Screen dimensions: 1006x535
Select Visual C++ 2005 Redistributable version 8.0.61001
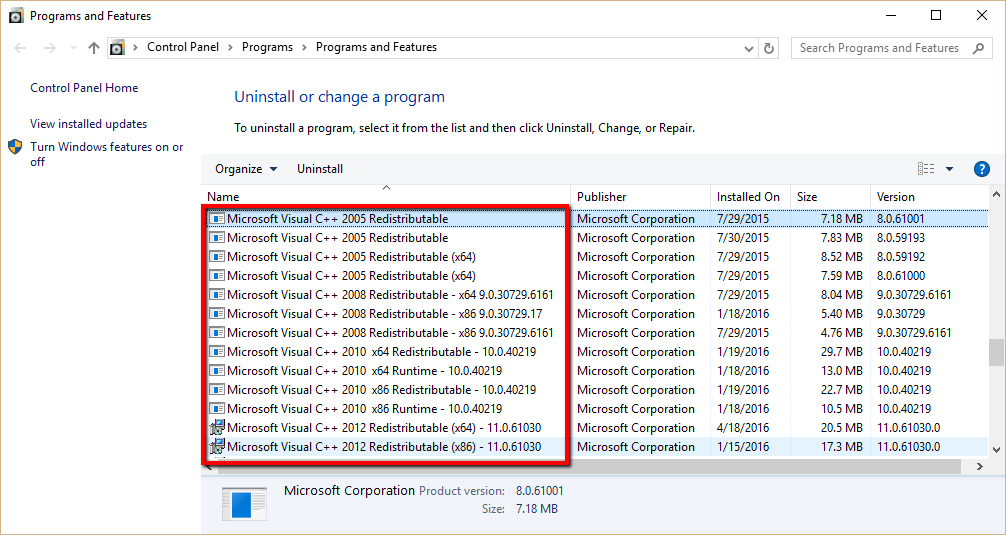tap(595, 219)
